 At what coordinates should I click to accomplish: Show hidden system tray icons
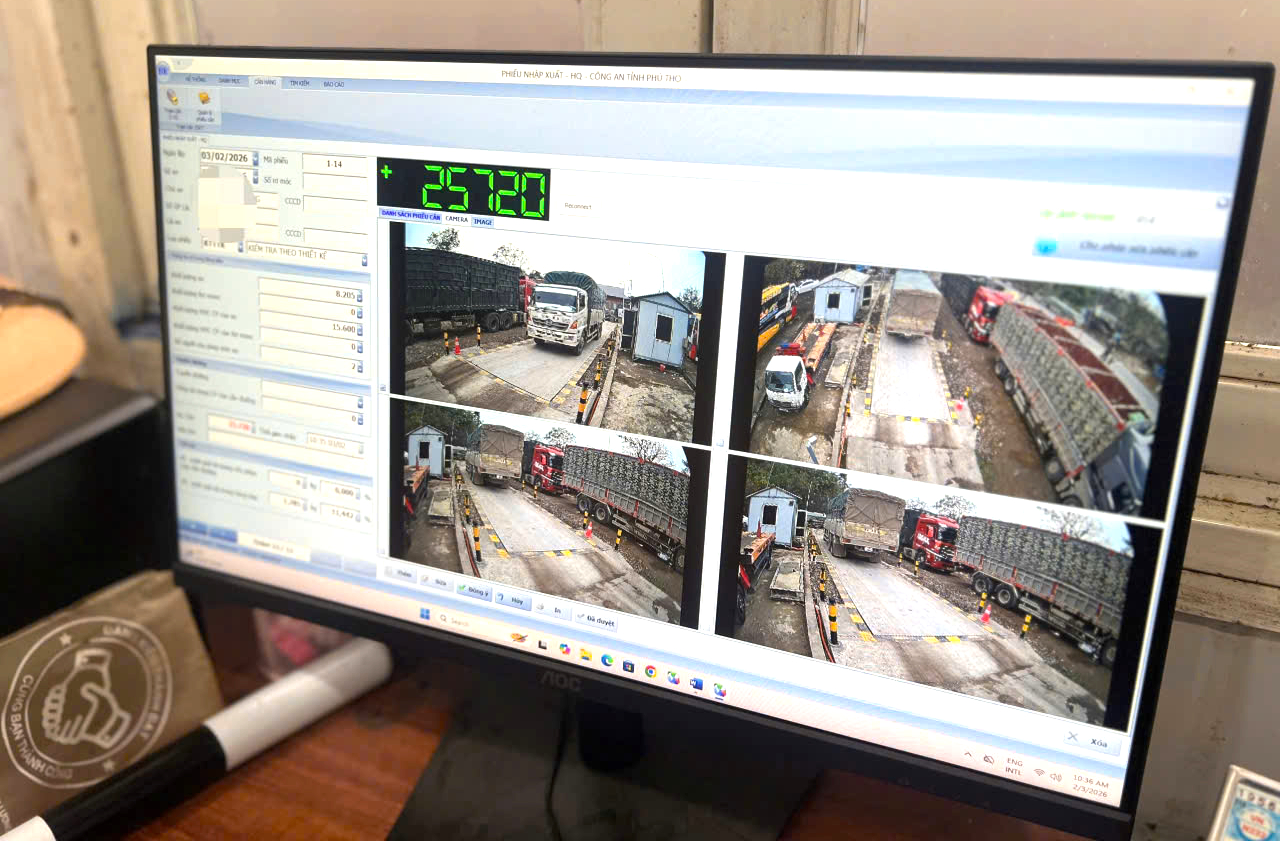[x=967, y=755]
